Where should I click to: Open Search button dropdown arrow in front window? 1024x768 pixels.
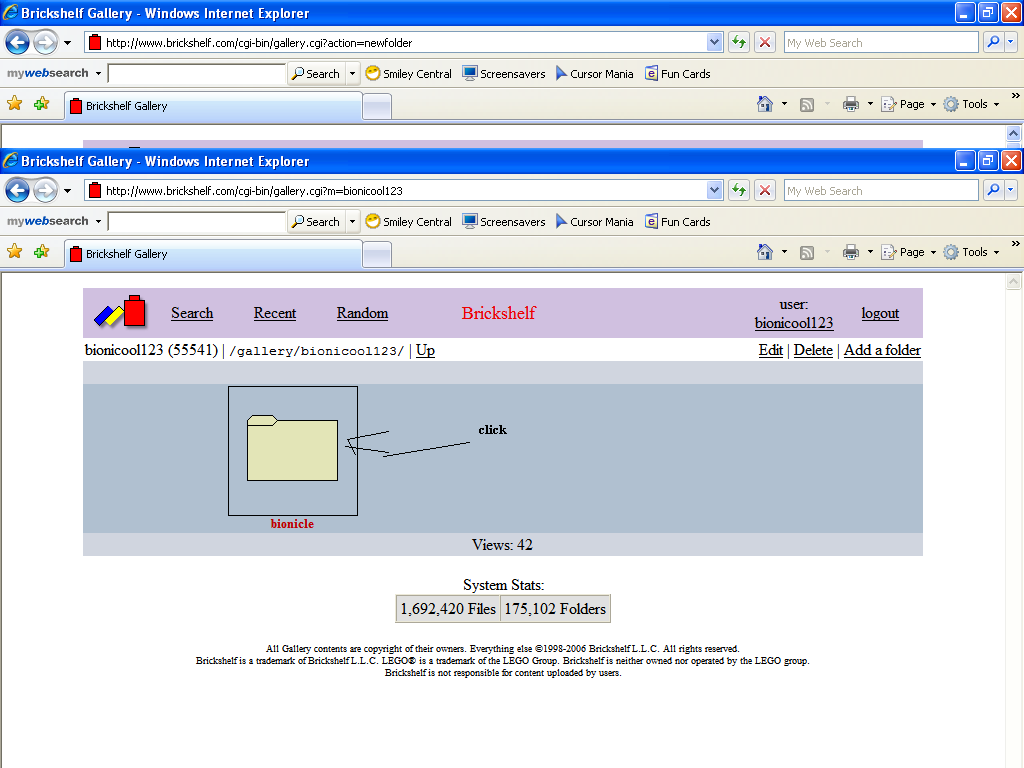[353, 222]
